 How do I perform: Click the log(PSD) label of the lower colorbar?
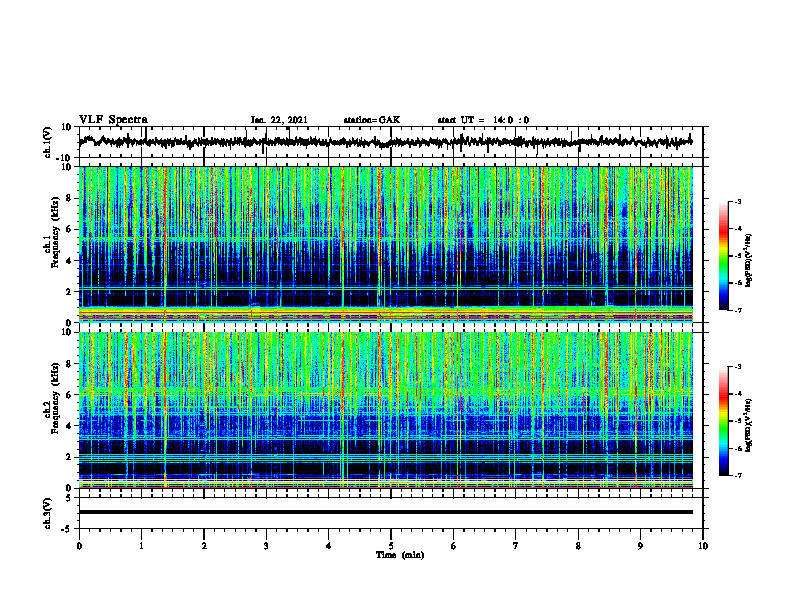(749, 425)
